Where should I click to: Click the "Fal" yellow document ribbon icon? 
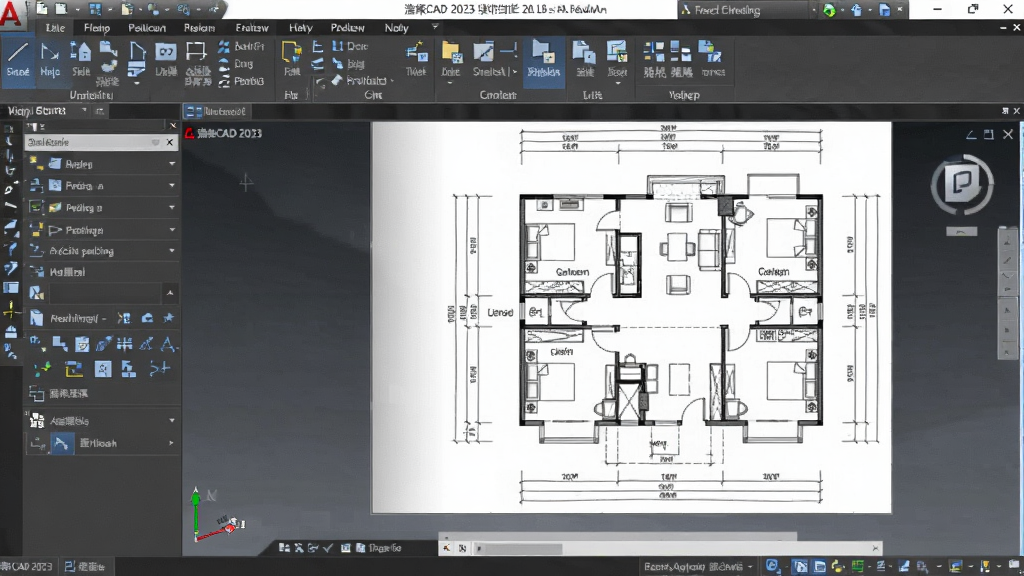point(292,59)
